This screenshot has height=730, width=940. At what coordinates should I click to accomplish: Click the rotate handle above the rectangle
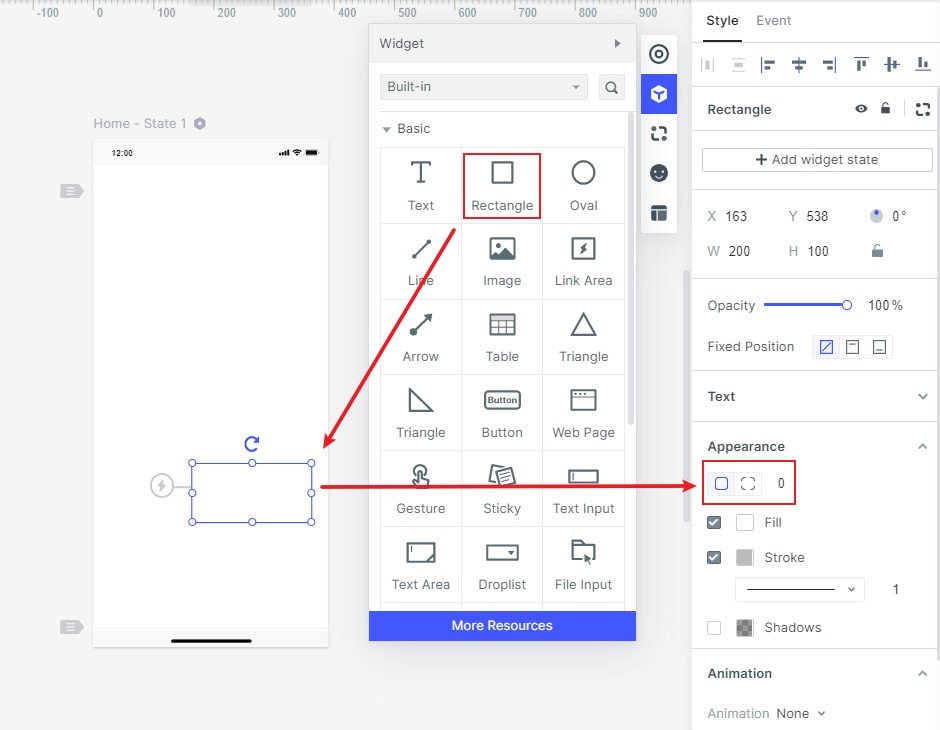click(x=252, y=444)
